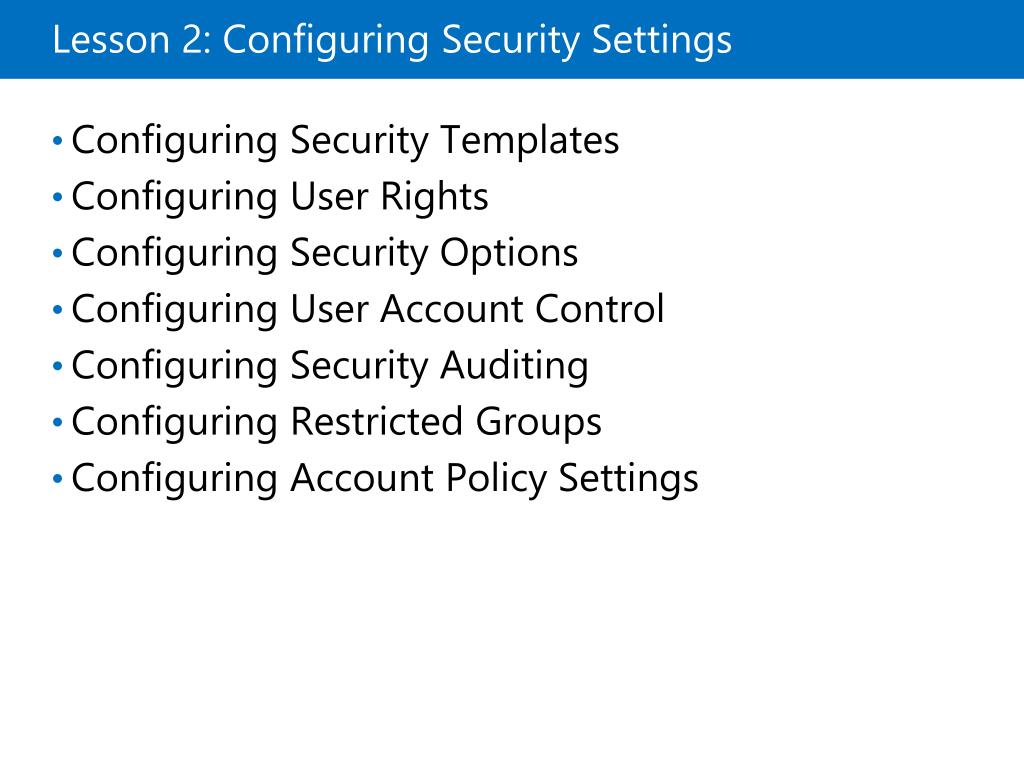Viewport: 1024px width, 768px height.
Task: Click the word 'Policy' in last bullet
Action: [496, 478]
